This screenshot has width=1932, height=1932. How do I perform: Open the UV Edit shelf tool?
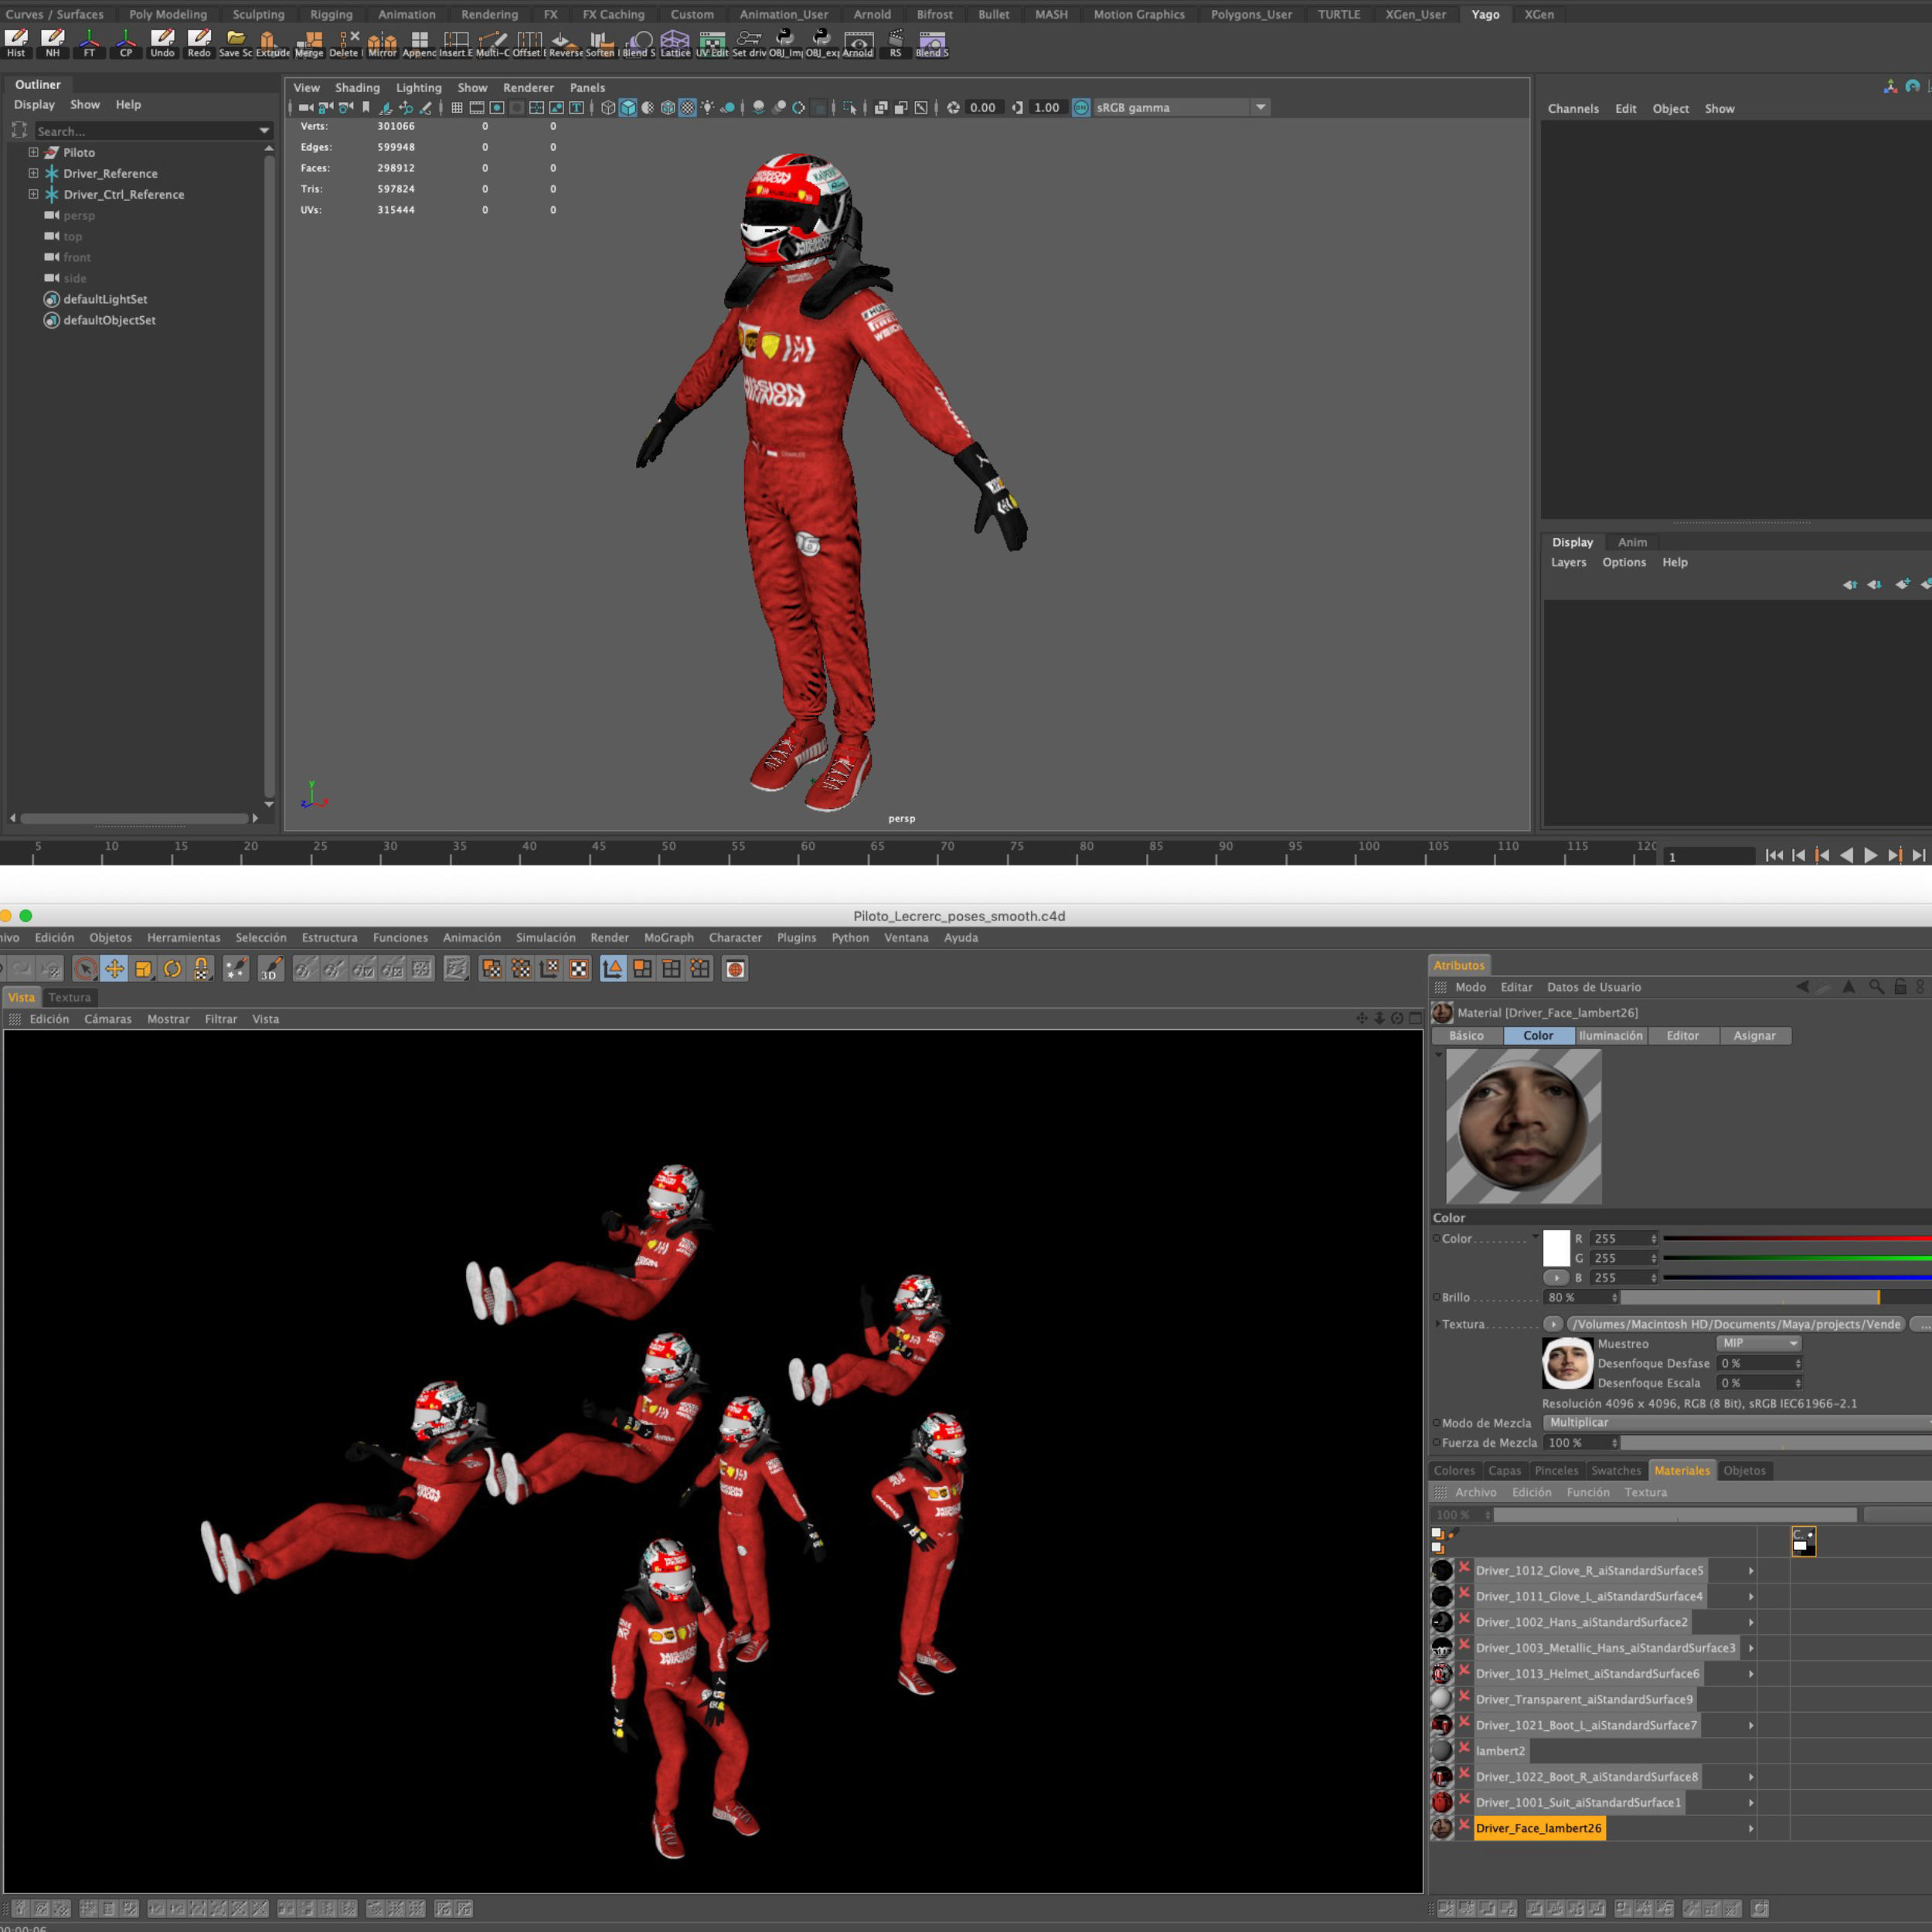click(712, 43)
